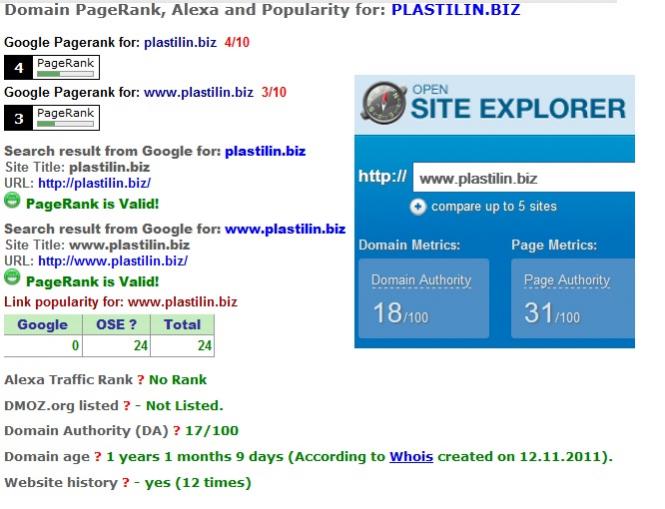
Task: Click the Total column header
Action: tap(182, 325)
